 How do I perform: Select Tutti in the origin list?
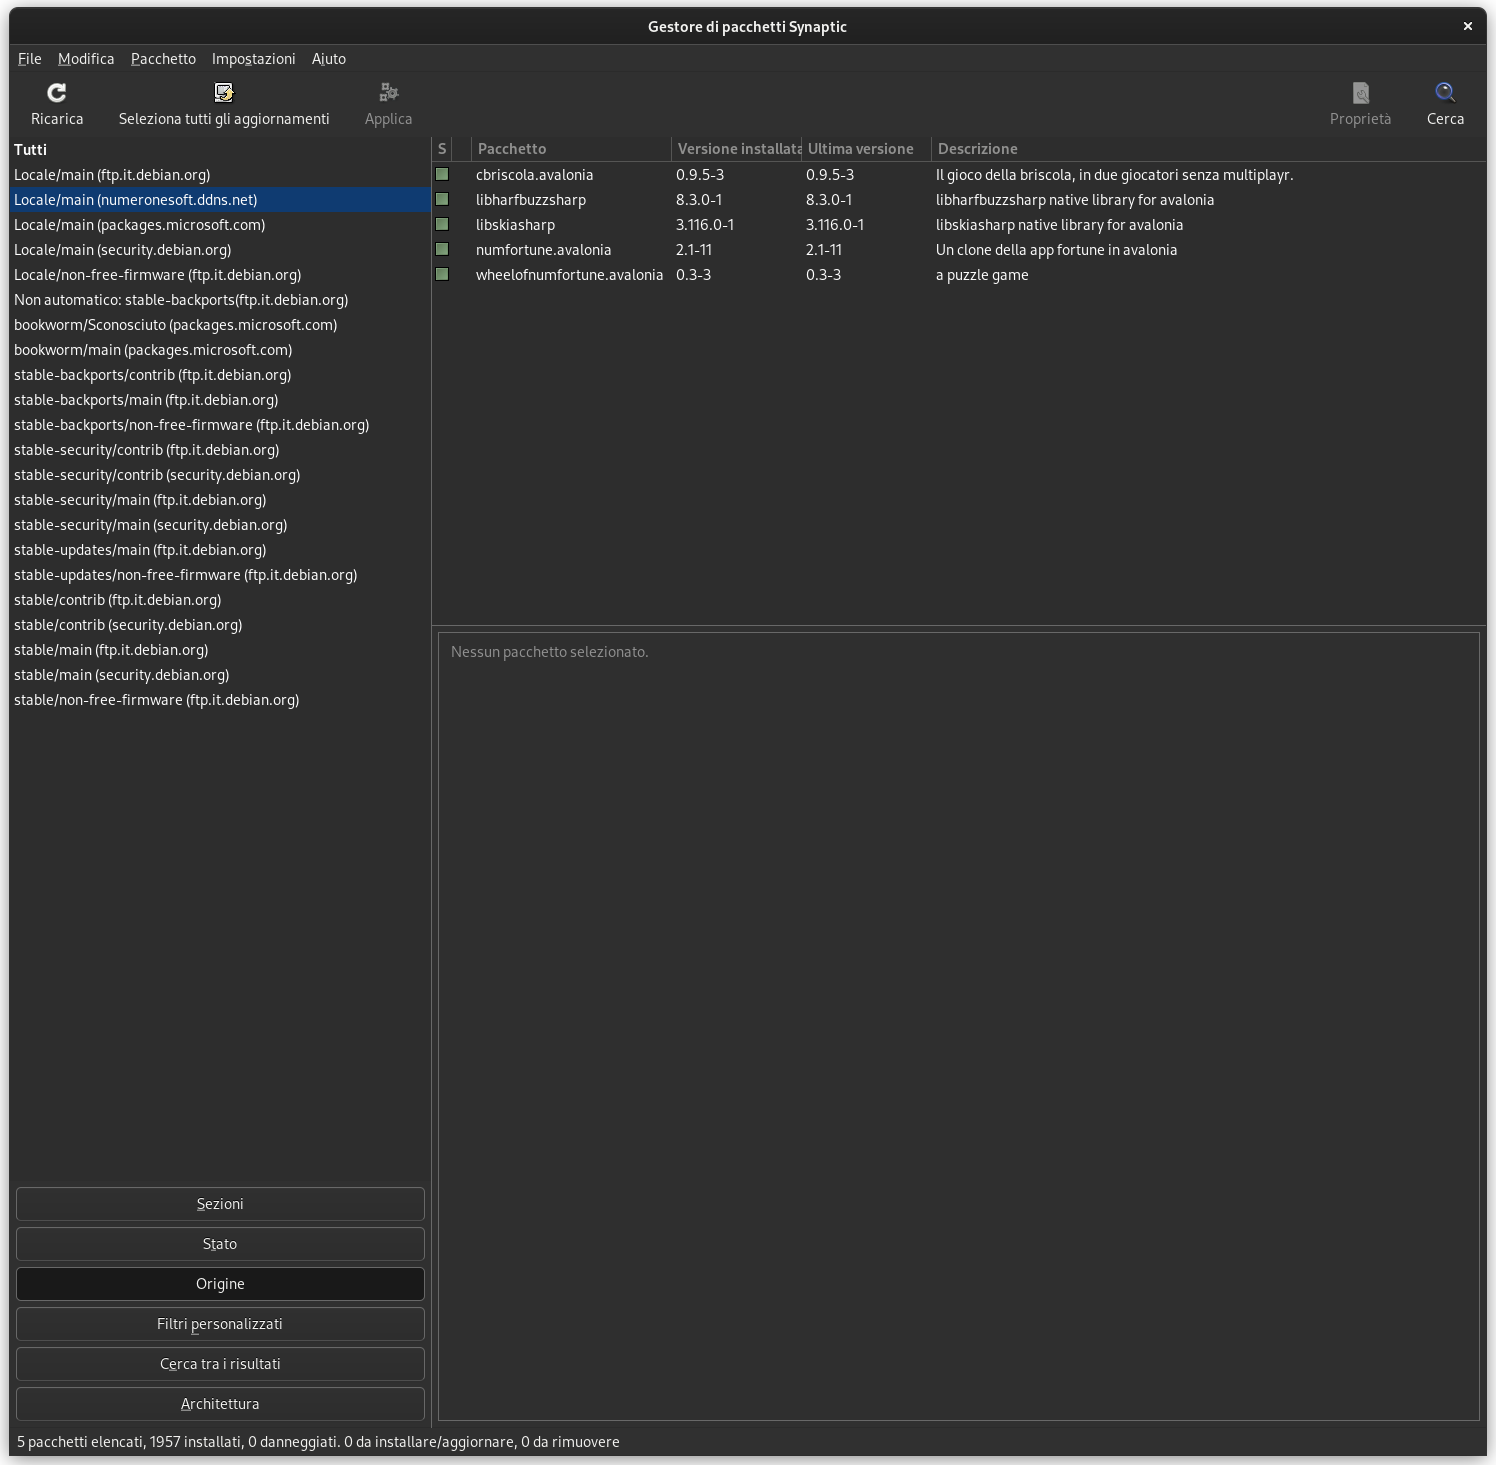pos(220,150)
